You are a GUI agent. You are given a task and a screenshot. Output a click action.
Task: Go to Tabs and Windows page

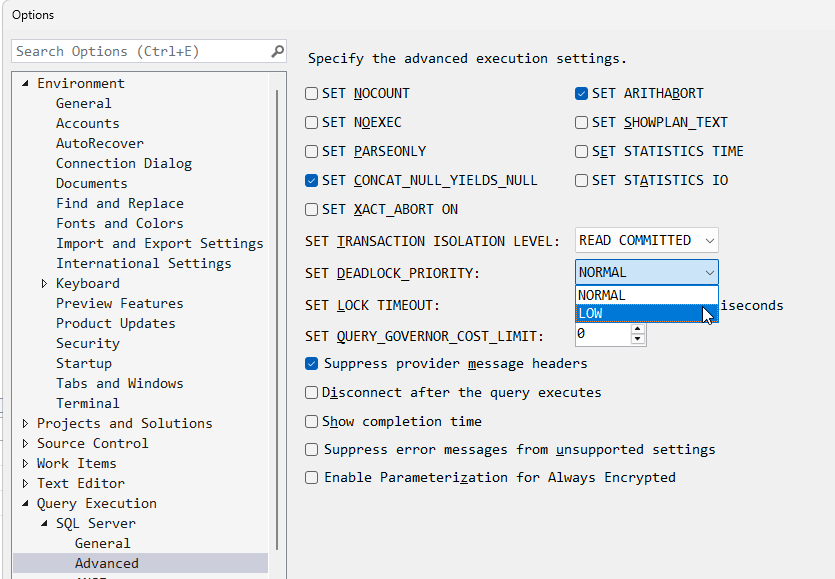tap(119, 384)
